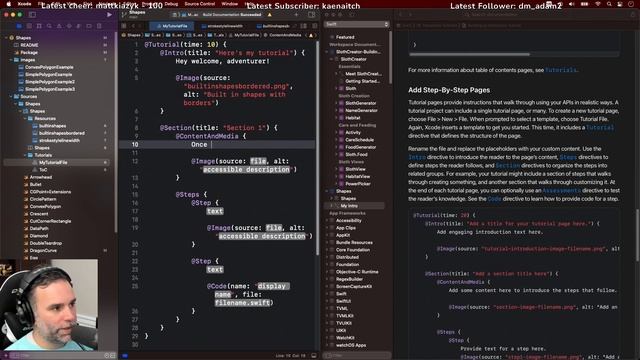
Task: Click line 10 in the code editor
Action: pos(217,144)
